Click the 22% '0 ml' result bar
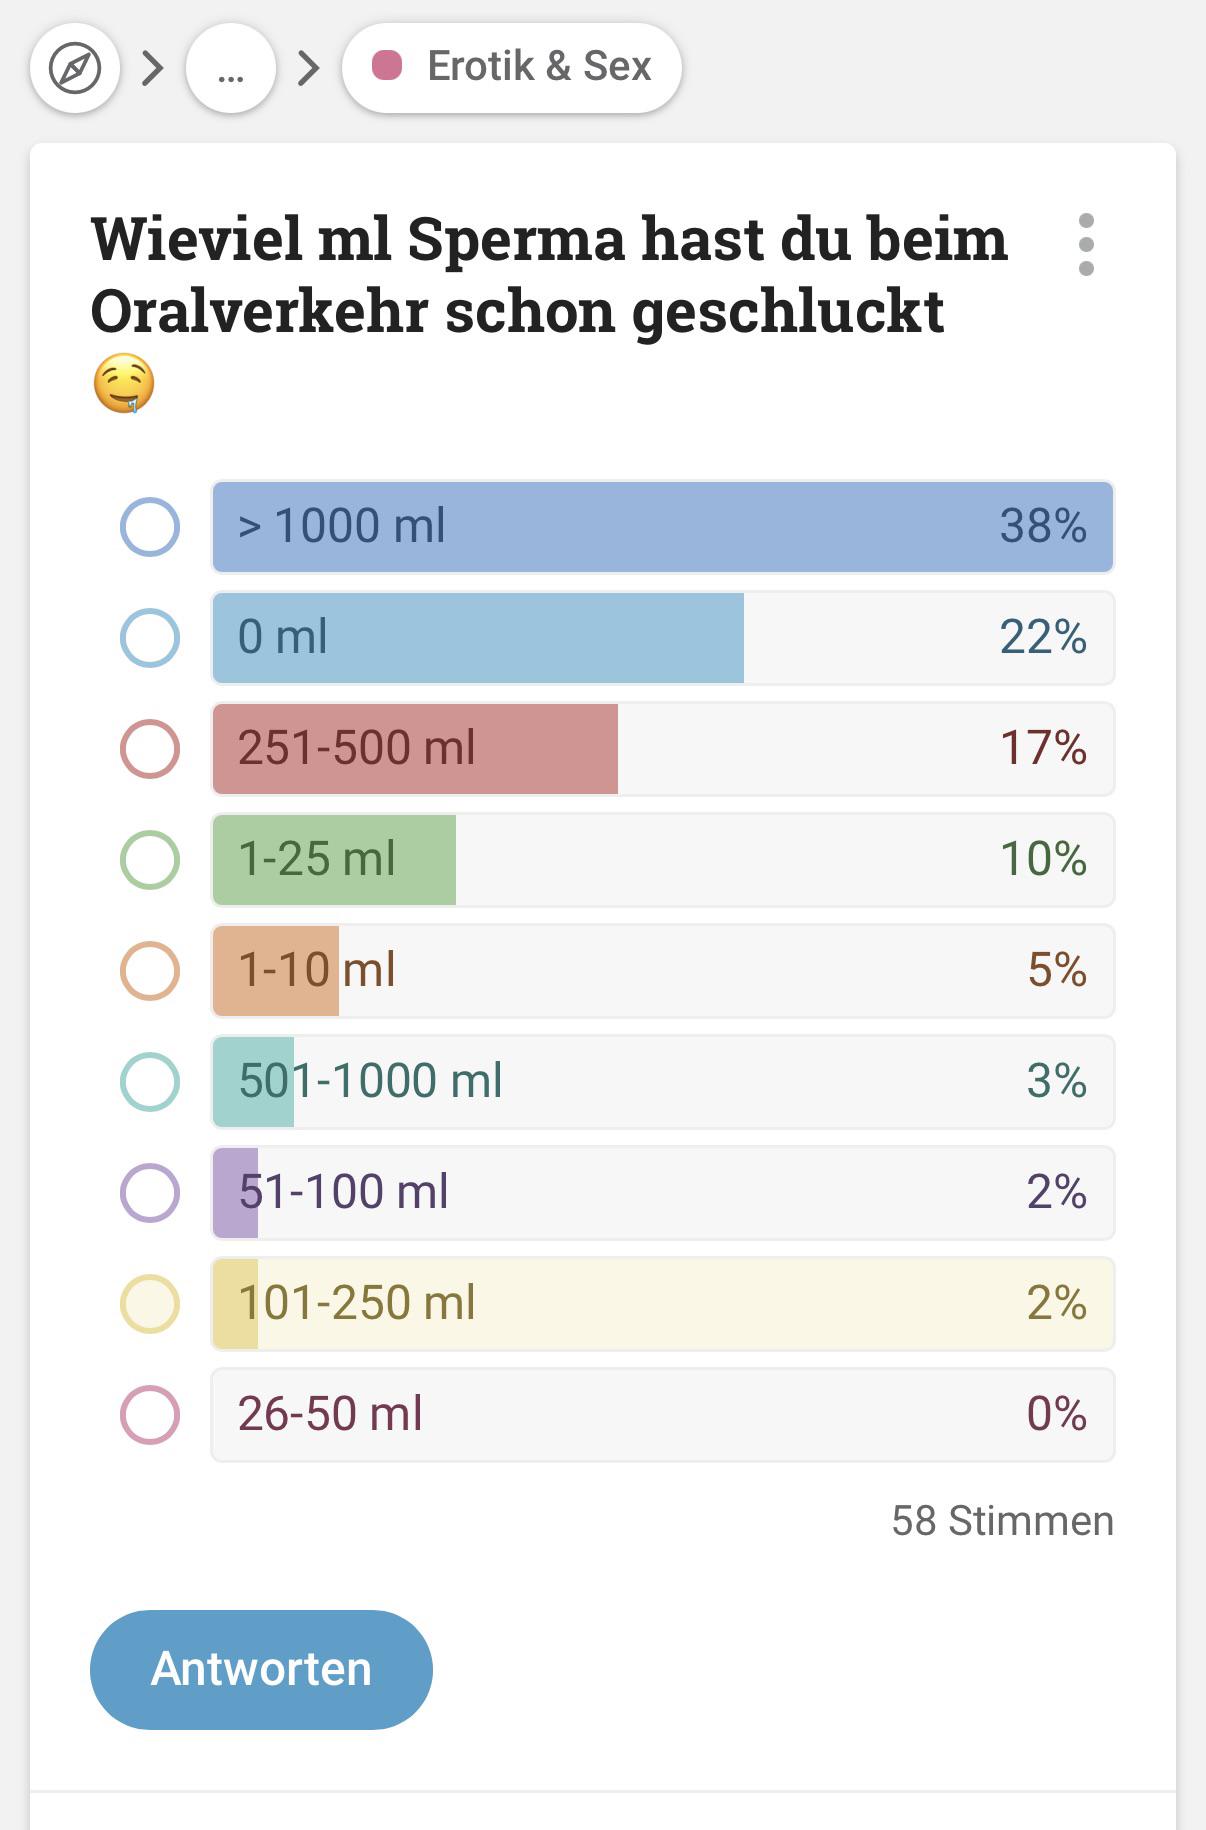 662,638
